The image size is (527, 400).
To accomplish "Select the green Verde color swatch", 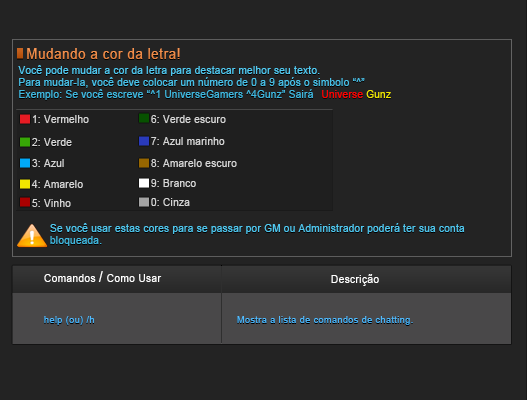I will (x=25, y=142).
